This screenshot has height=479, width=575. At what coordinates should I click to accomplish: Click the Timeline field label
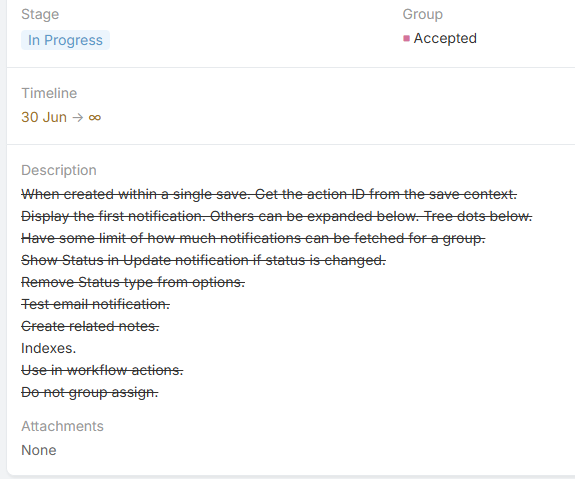pyautogui.click(x=49, y=93)
